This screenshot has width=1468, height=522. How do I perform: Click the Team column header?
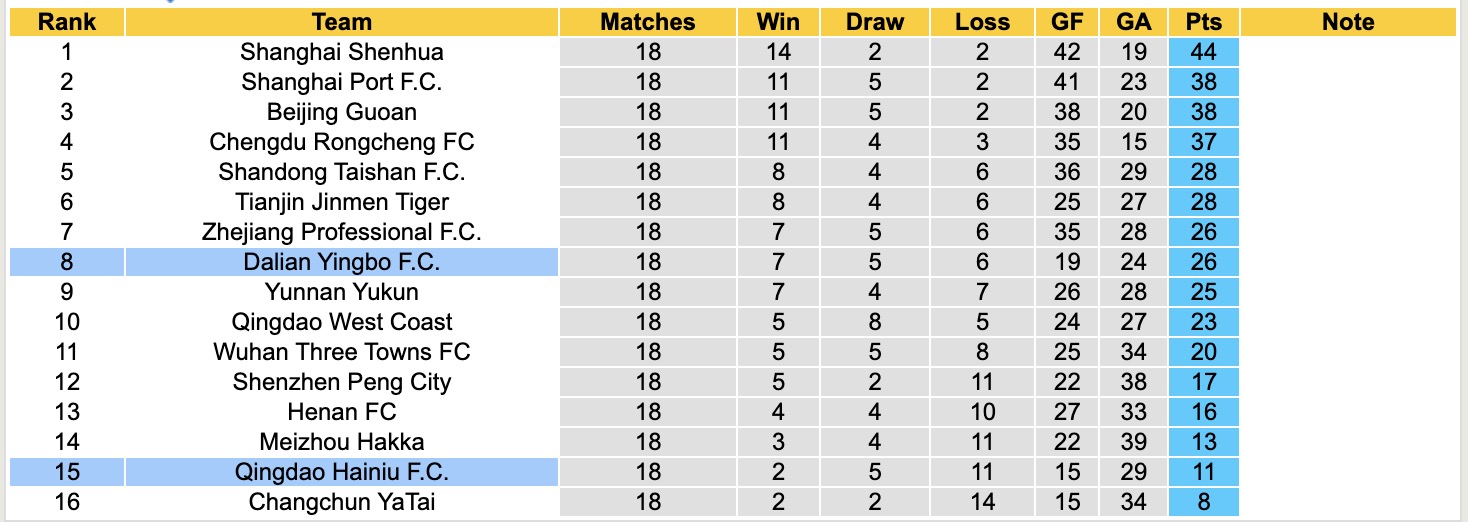pyautogui.click(x=342, y=22)
